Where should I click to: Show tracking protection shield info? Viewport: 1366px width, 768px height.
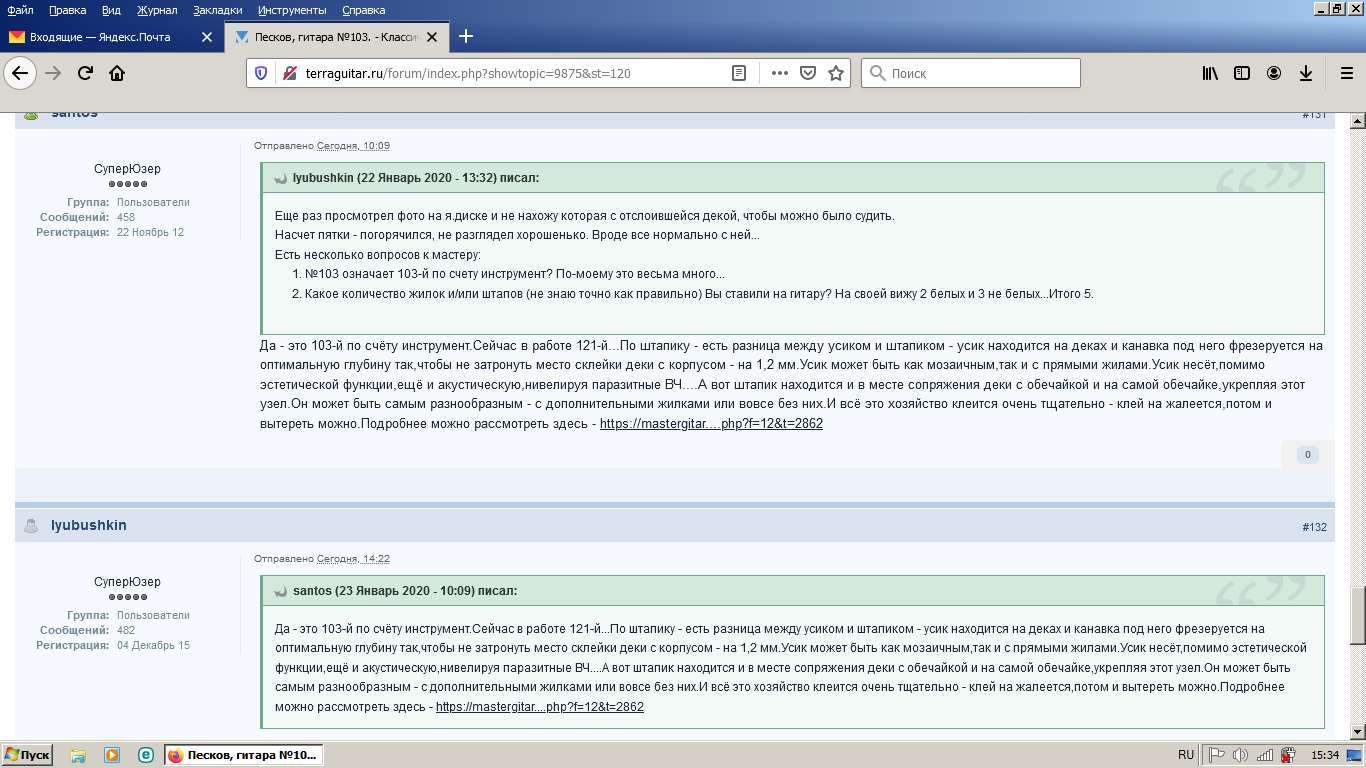coord(261,73)
